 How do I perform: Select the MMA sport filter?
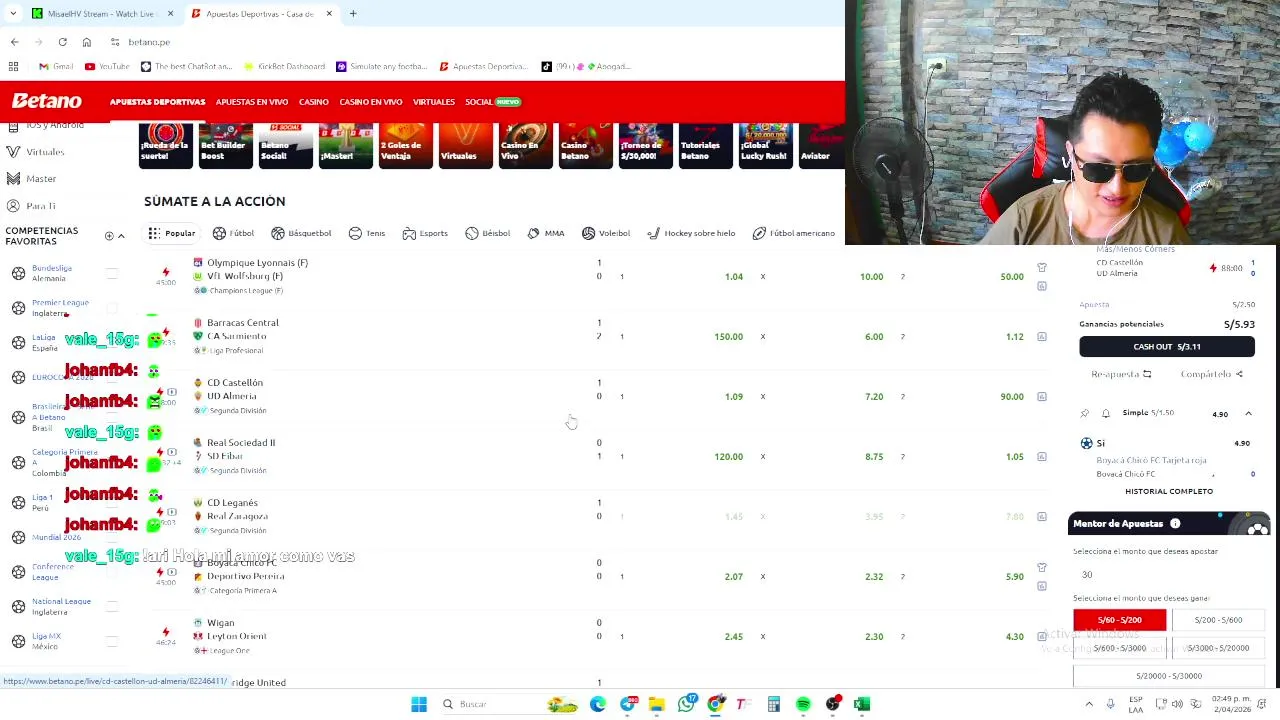pos(546,233)
